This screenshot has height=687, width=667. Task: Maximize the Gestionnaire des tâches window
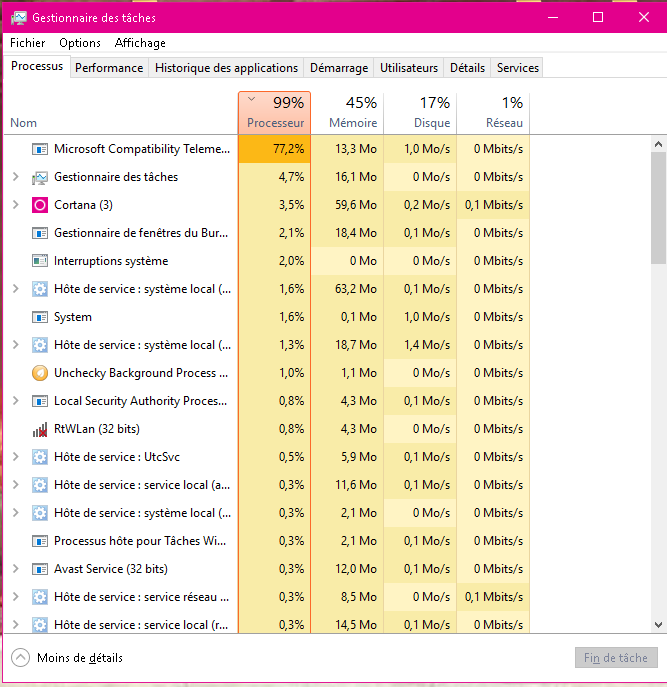(598, 18)
